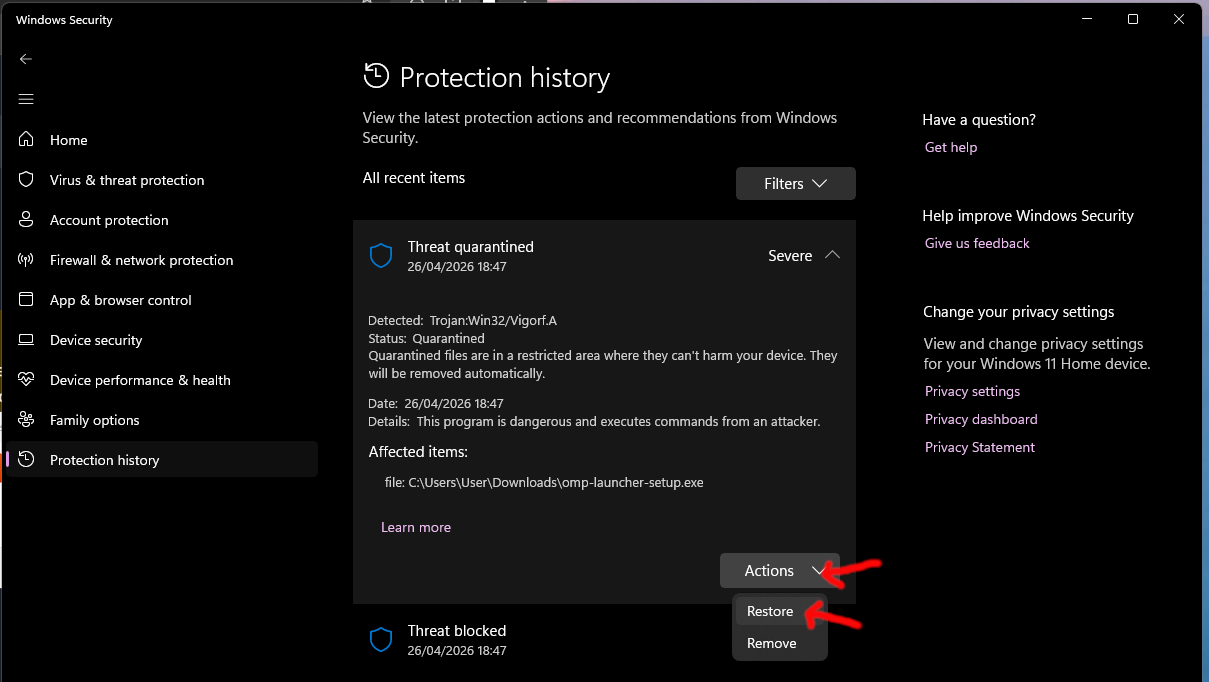Click the Protection history clock icon in sidebar

coord(27,460)
